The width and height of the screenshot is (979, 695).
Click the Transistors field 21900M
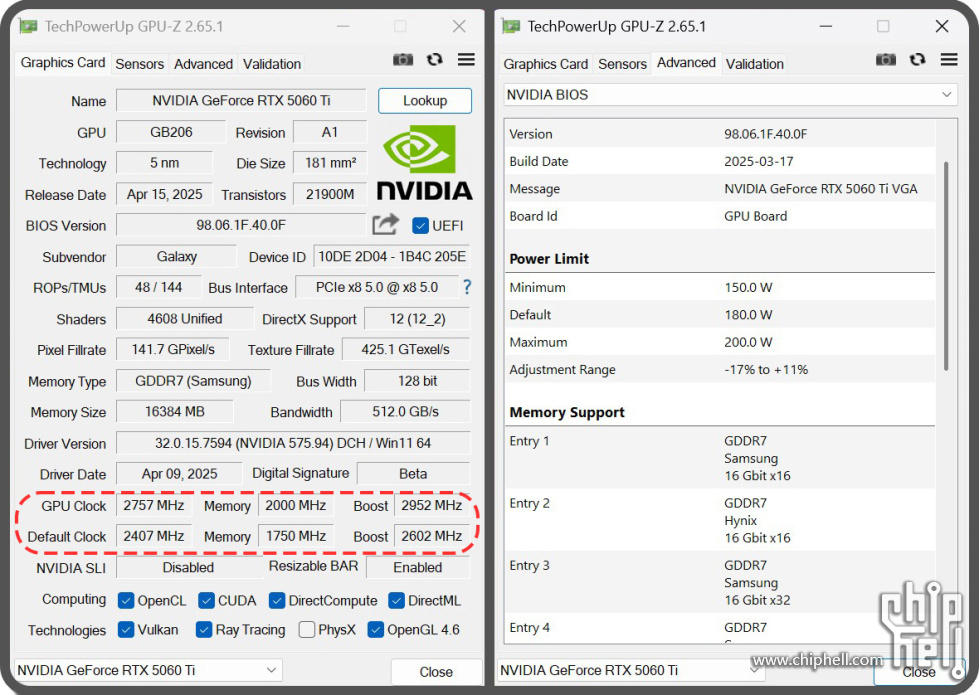pos(330,194)
